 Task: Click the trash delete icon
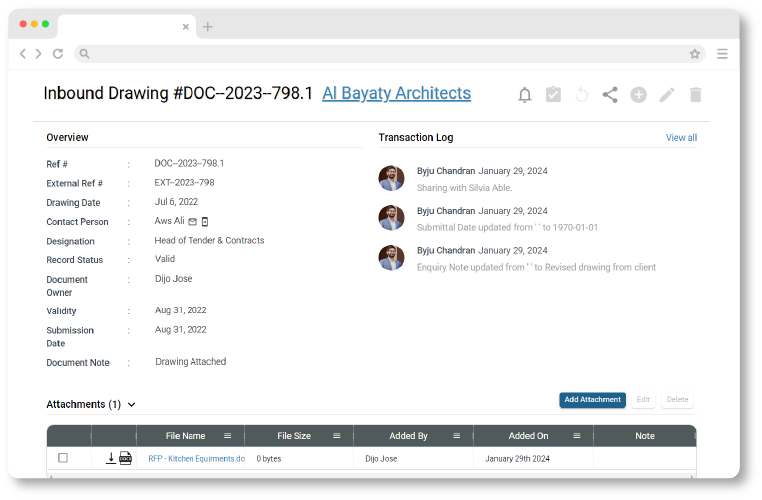click(696, 95)
